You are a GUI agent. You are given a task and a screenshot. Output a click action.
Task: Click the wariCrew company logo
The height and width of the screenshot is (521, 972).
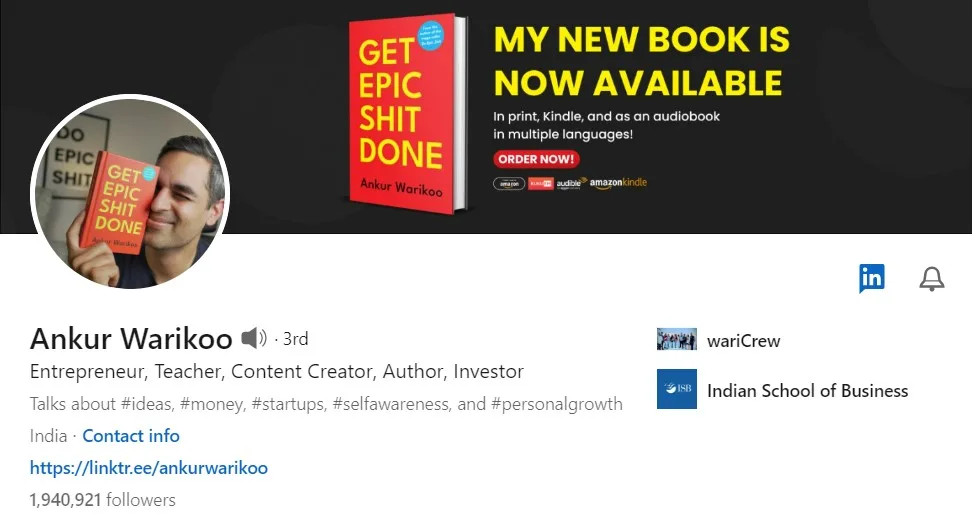click(x=676, y=339)
